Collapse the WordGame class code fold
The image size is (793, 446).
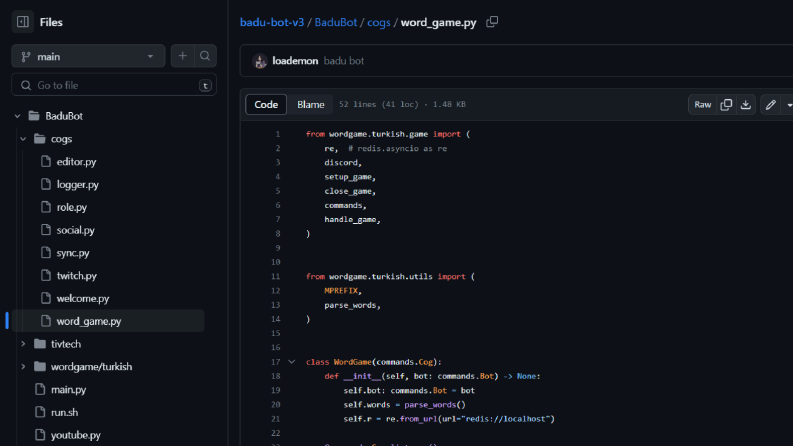click(292, 362)
